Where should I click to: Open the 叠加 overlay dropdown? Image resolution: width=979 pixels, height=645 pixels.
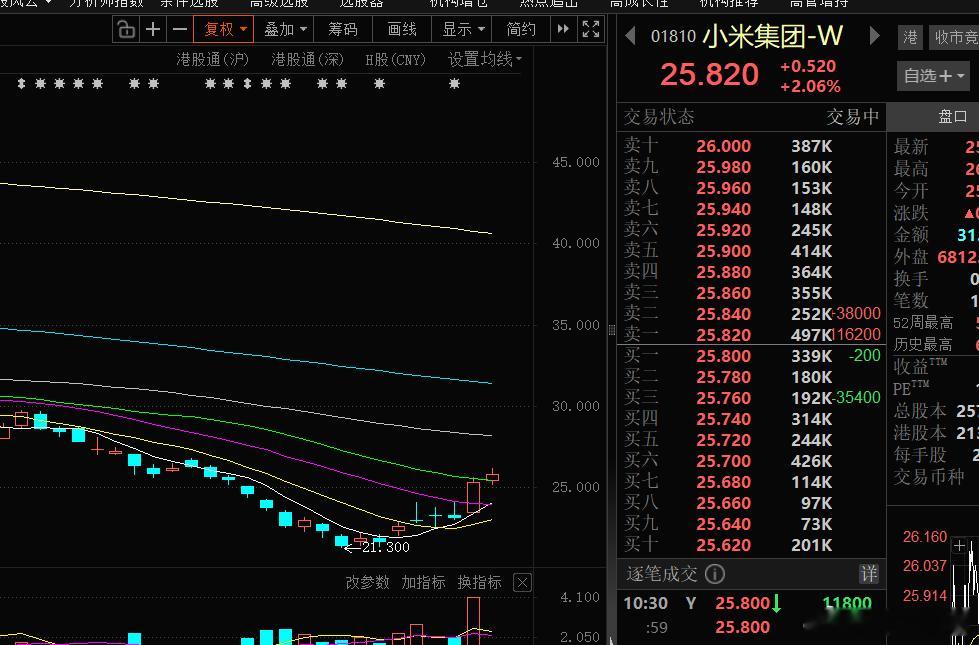(x=285, y=29)
